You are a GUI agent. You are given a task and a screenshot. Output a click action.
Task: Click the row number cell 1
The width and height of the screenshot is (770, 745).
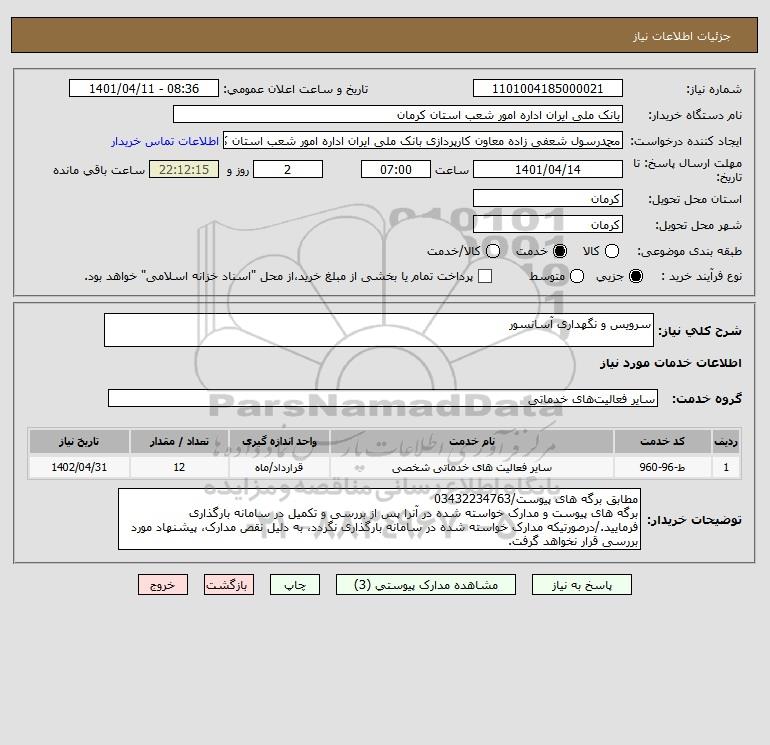(x=726, y=468)
